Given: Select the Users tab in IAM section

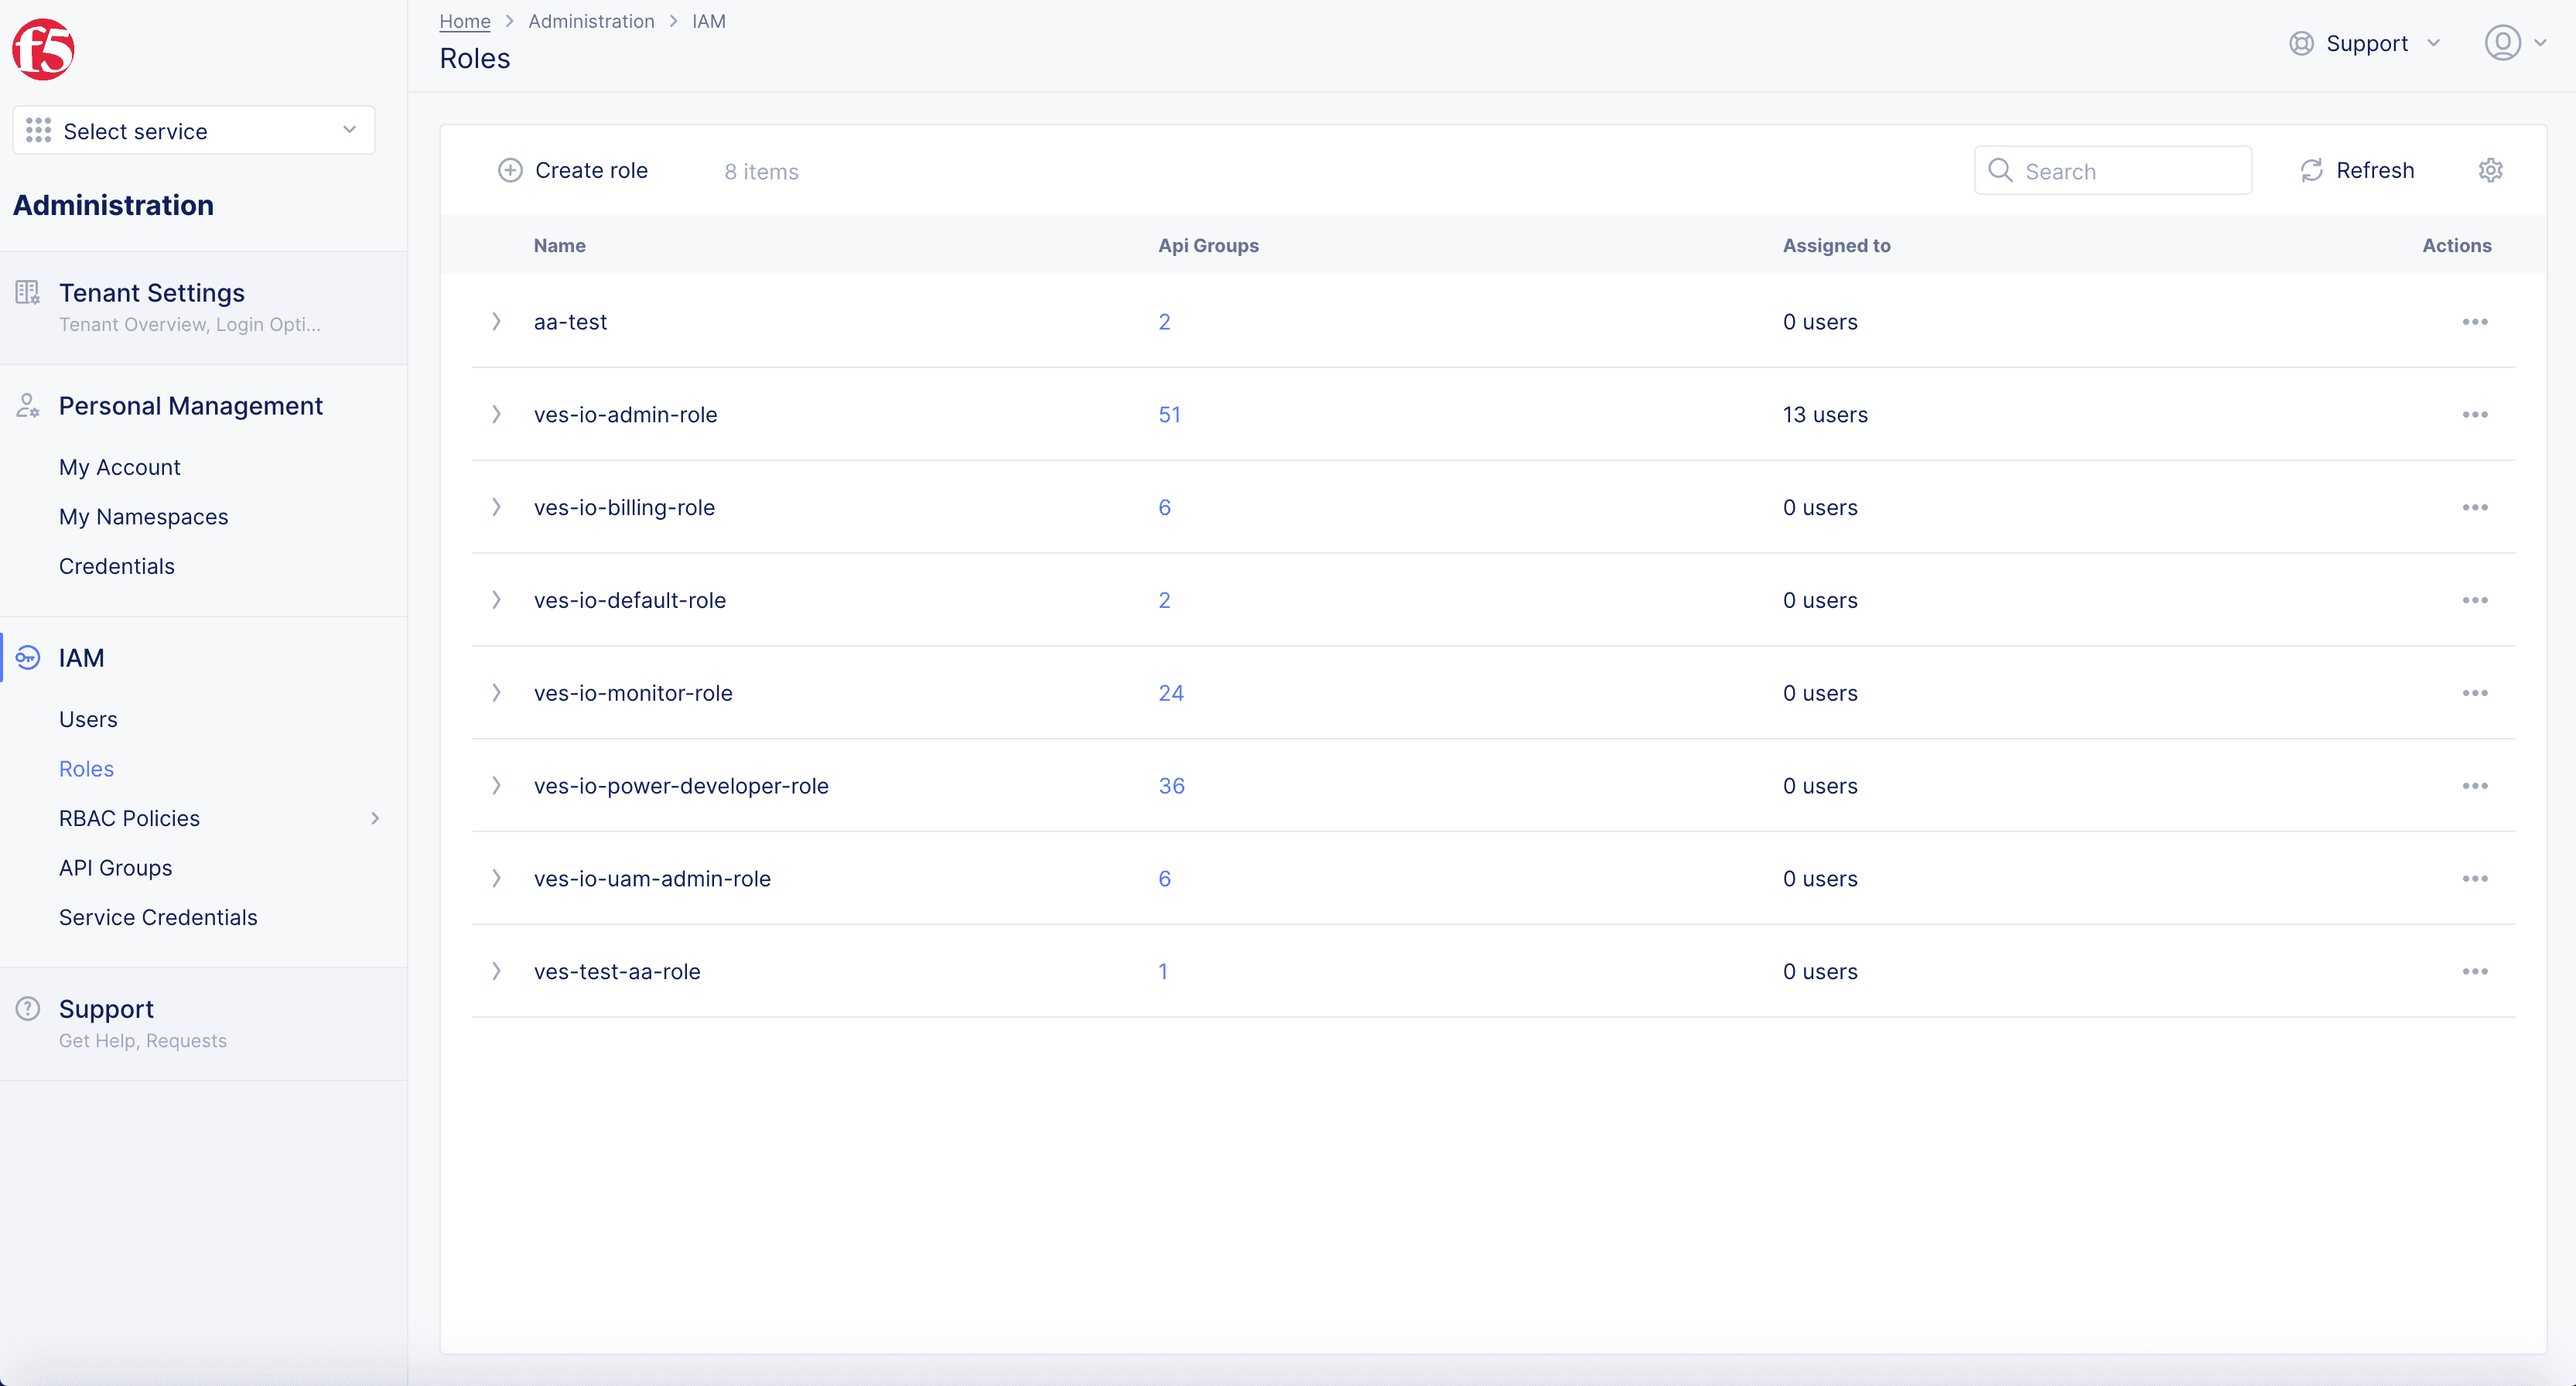Looking at the screenshot, I should click(x=87, y=719).
